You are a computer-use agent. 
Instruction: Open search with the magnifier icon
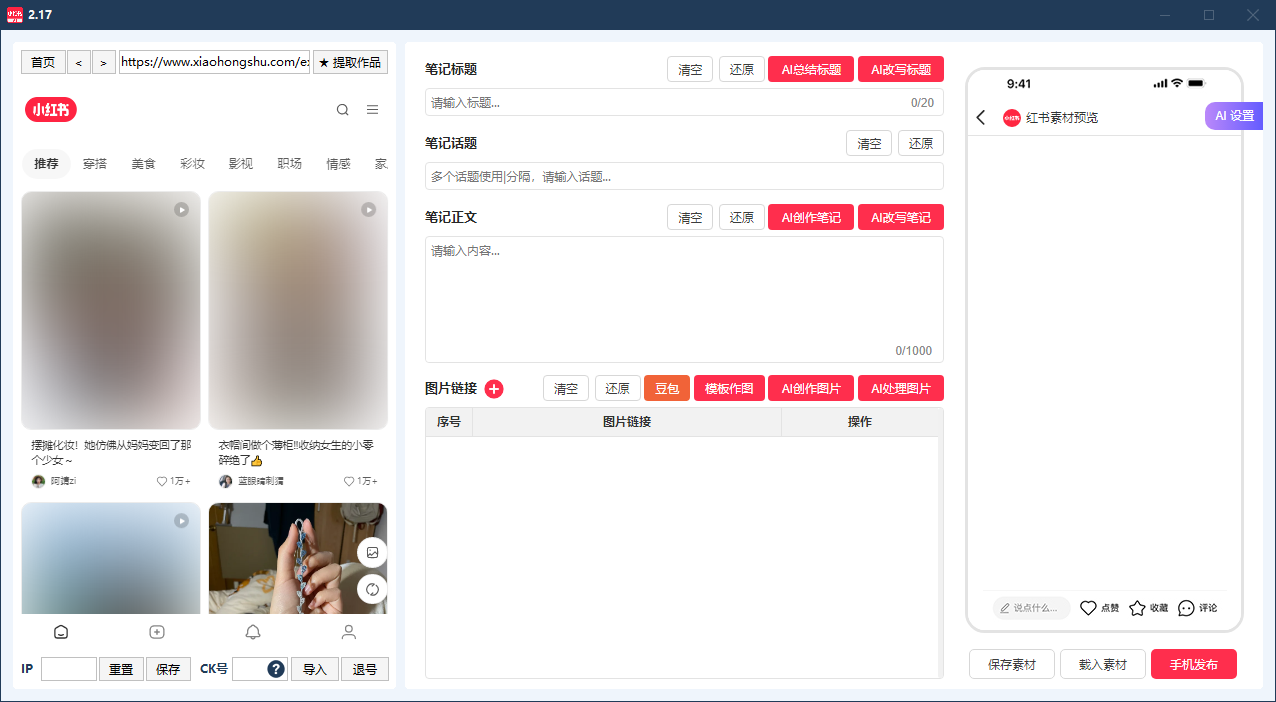(x=343, y=110)
